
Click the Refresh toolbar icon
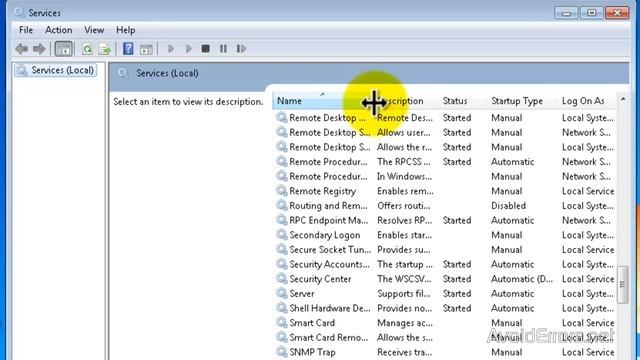pos(87,49)
